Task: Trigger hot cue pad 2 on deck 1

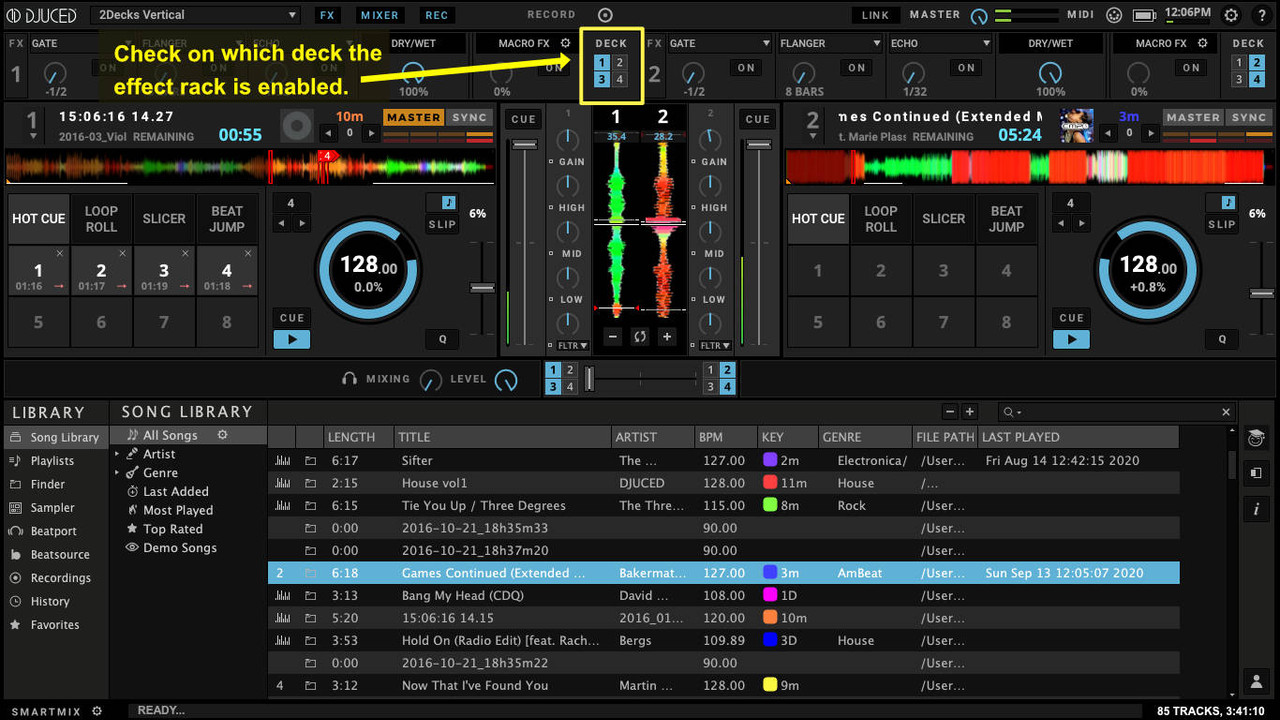Action: (101, 271)
